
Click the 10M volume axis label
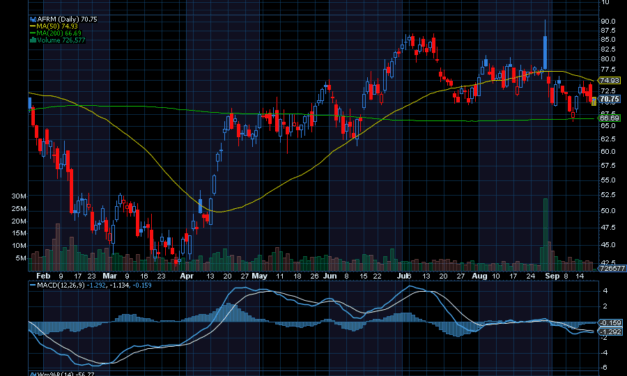click(19, 246)
